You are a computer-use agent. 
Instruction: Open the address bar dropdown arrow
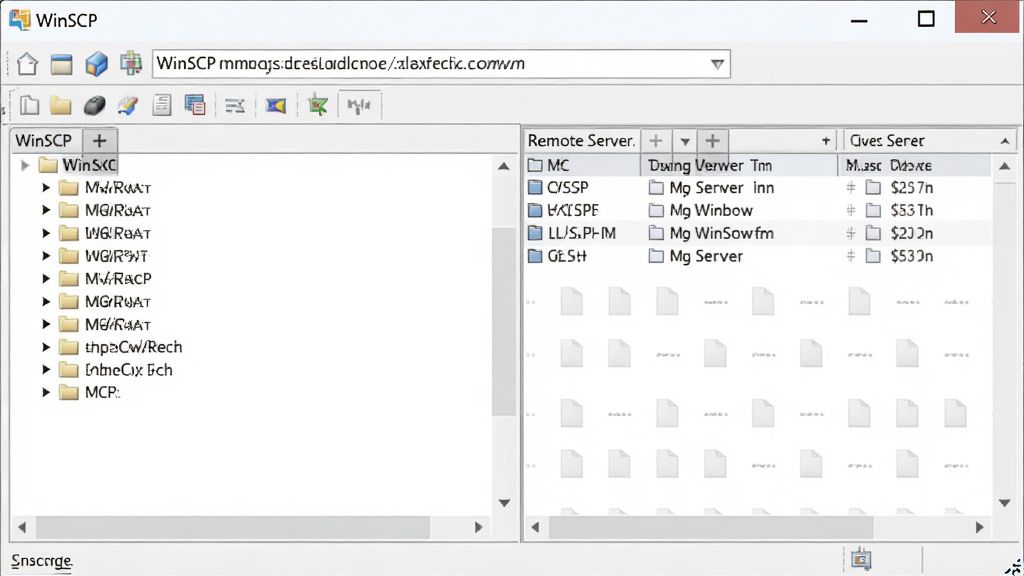(x=717, y=64)
